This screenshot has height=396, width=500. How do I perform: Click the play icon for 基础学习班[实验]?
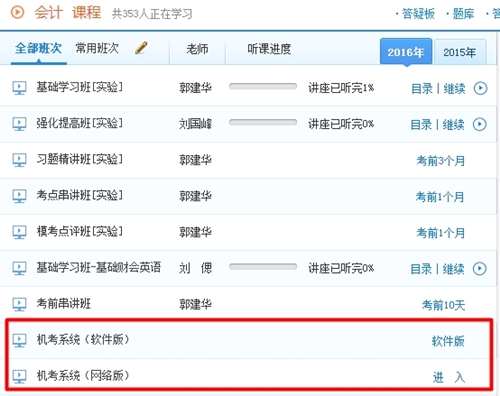480,88
